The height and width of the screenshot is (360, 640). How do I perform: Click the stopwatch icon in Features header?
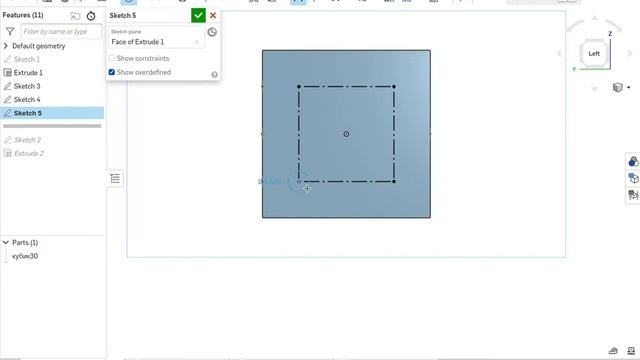91,16
